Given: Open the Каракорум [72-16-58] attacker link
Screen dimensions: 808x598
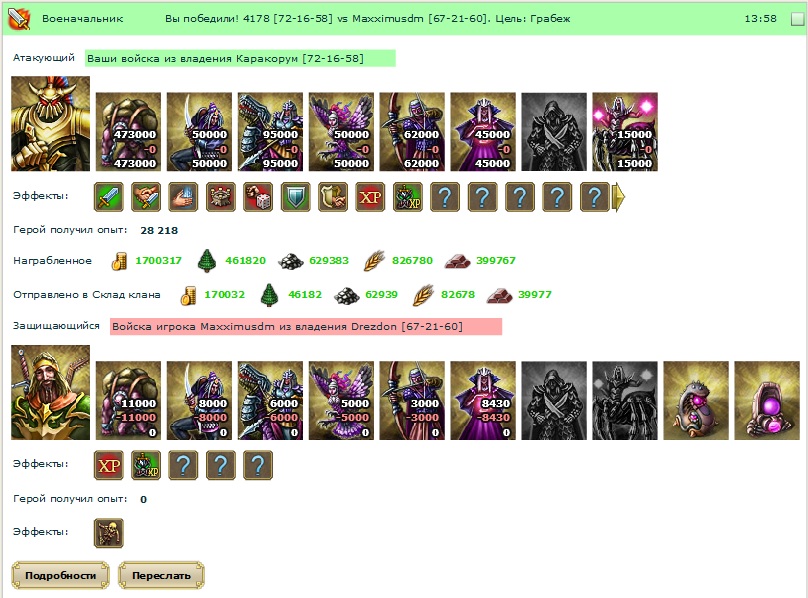Looking at the screenshot, I should [240, 58].
